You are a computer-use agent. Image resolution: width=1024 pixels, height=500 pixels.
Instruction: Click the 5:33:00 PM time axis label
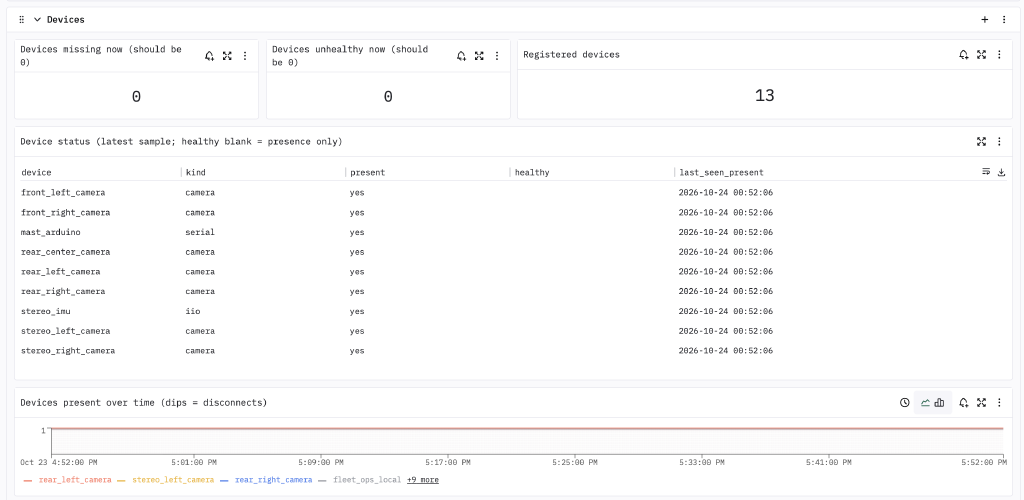click(x=702, y=462)
